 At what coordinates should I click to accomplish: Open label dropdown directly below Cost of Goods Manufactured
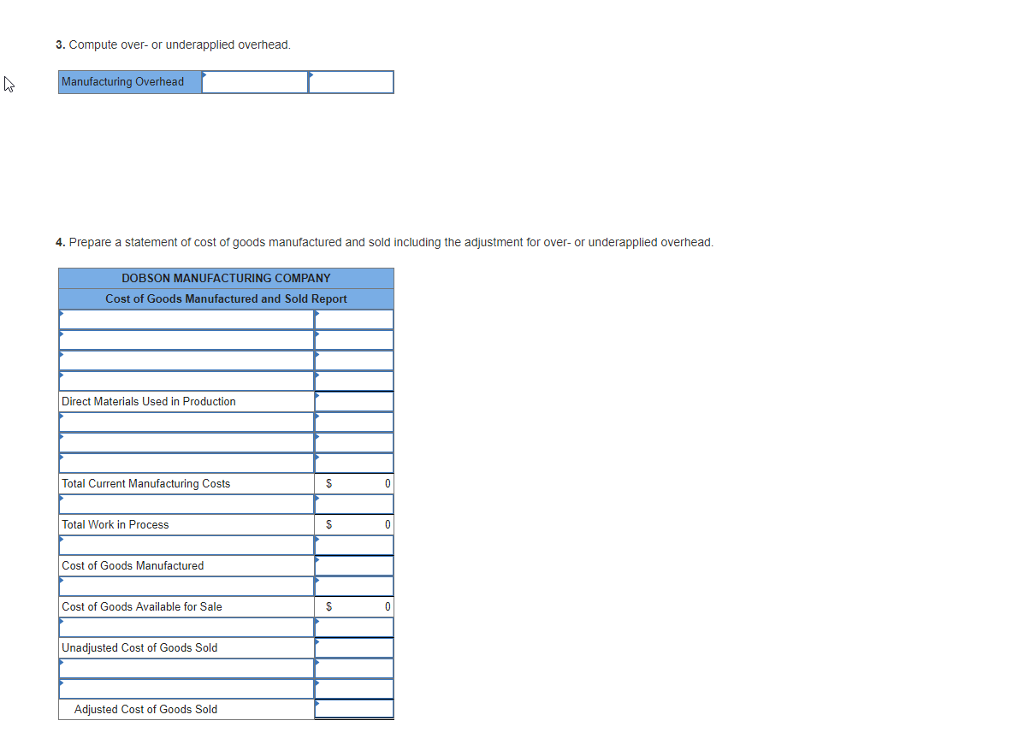coord(186,587)
